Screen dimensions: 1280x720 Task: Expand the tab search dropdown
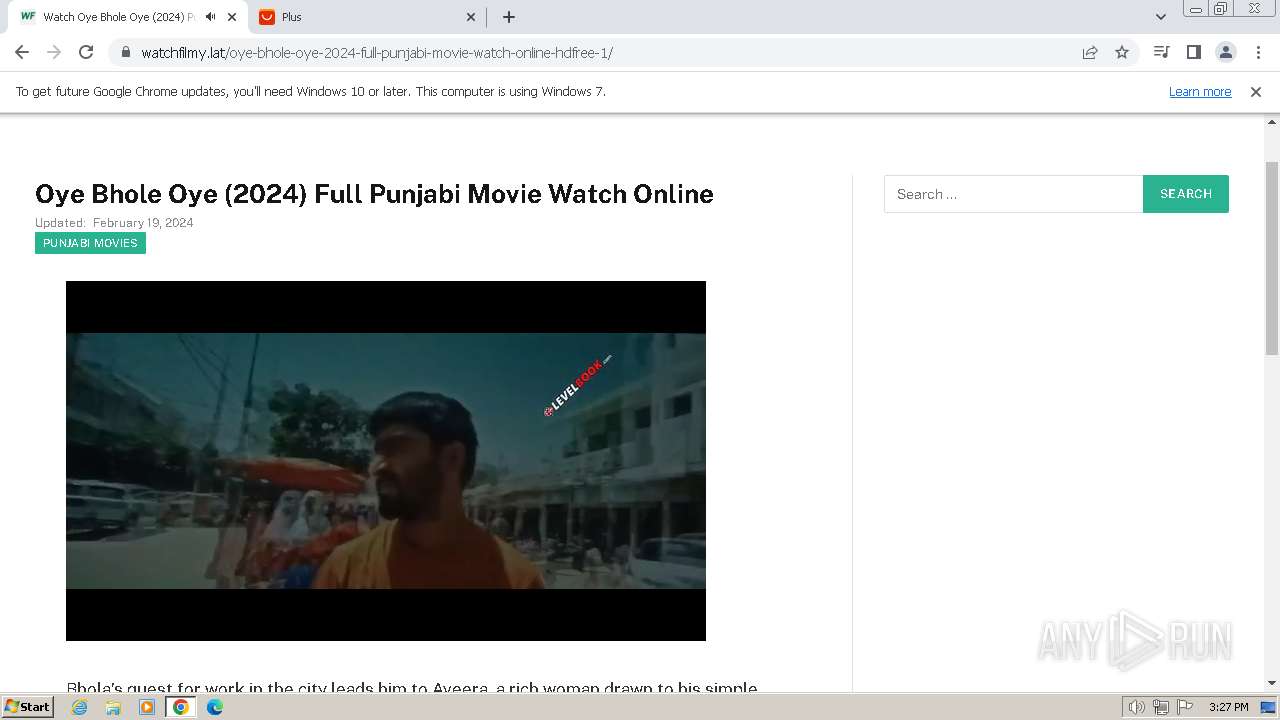pos(1161,17)
